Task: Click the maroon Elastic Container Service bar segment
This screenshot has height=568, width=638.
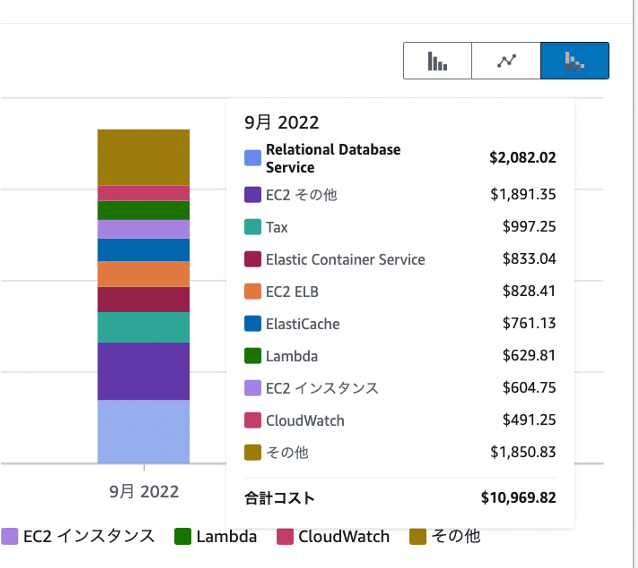Action: click(143, 299)
